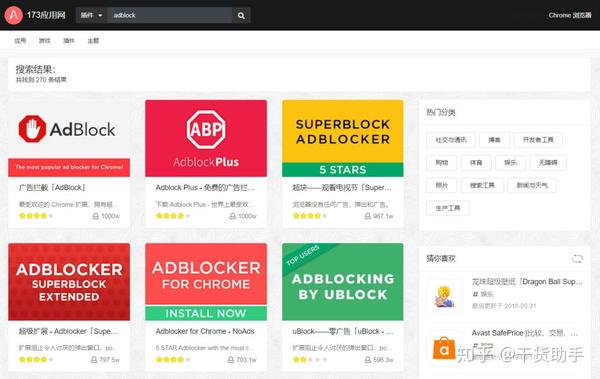Click the 超级扩展 - Adblocker「Supe... title
The height and width of the screenshot is (379, 600).
68,331
